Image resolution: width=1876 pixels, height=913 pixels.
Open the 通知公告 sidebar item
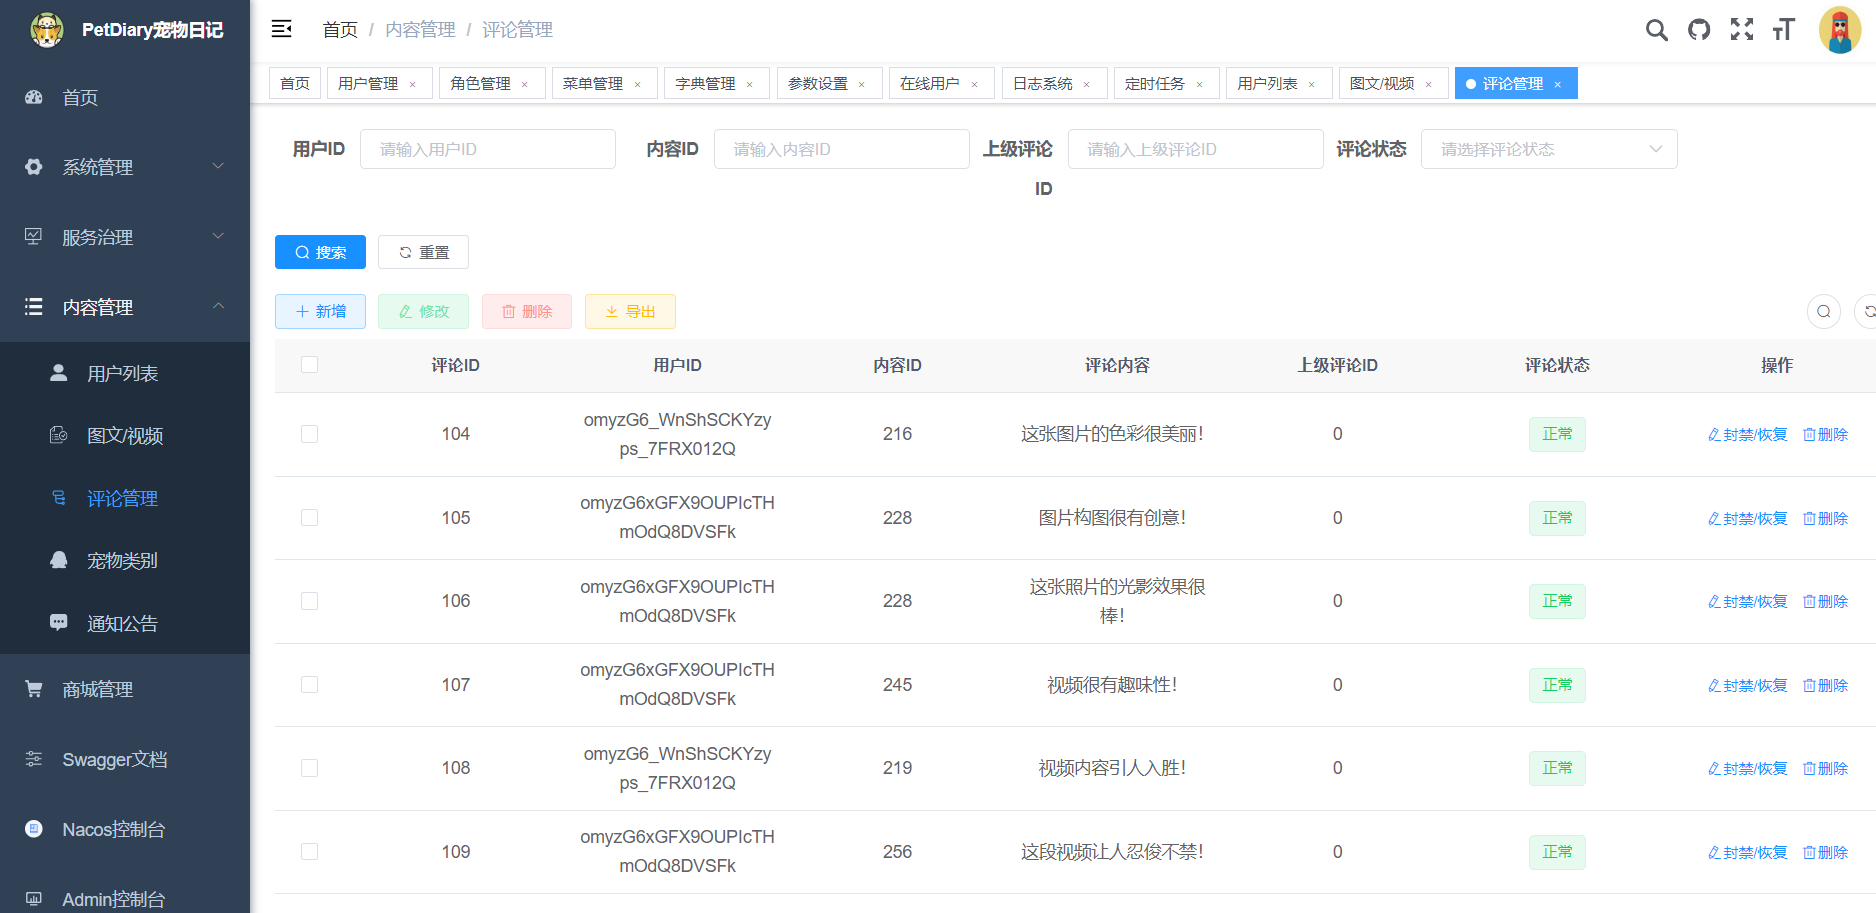(x=125, y=623)
